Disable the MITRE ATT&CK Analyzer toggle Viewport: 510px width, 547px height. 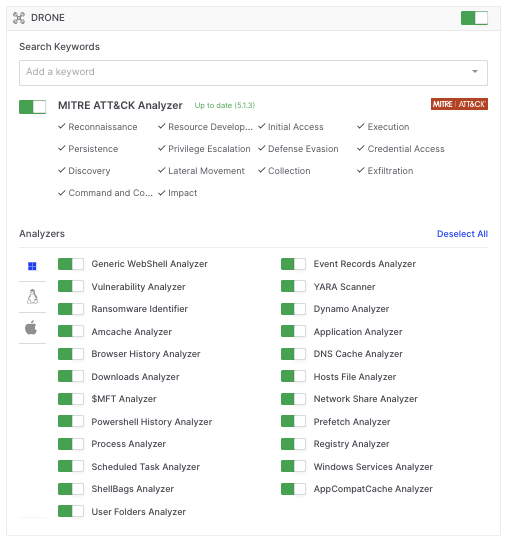(32, 107)
